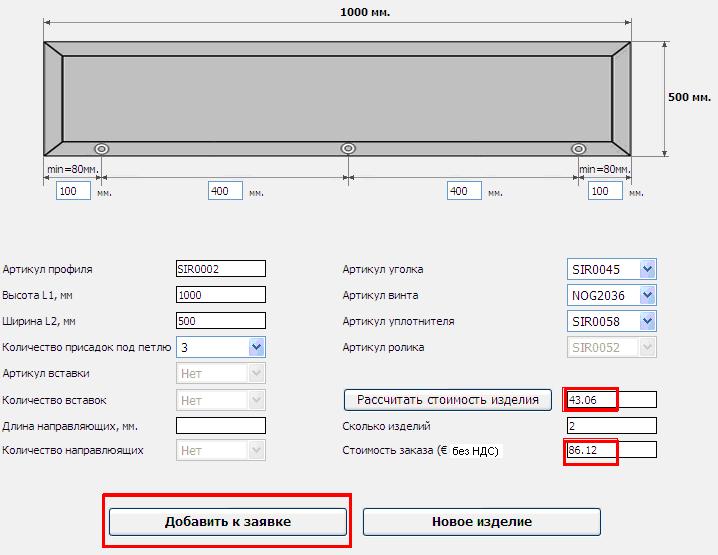Screen dimensions: 718x555
Task: Focus the Артикул профиля input field
Action: click(220, 269)
